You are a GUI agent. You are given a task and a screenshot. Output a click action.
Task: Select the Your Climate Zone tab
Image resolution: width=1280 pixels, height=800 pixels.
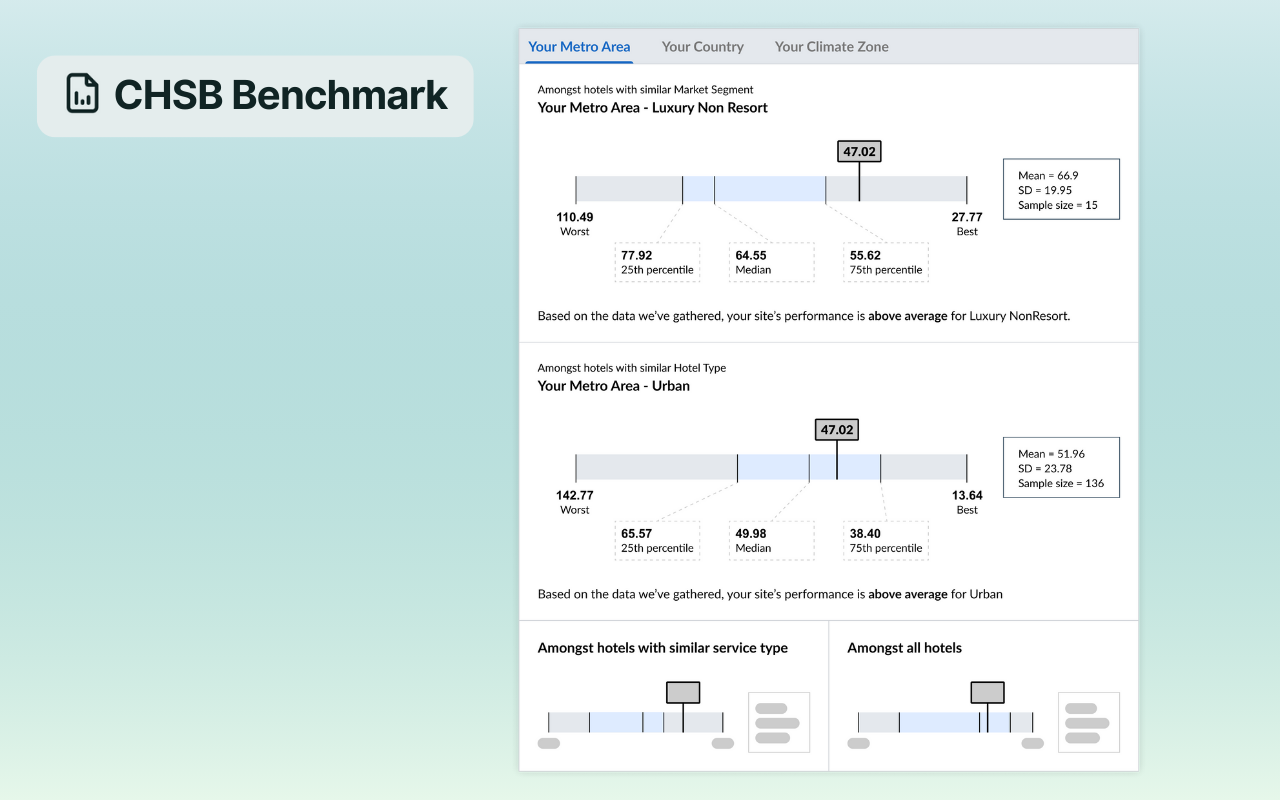pyautogui.click(x=832, y=46)
